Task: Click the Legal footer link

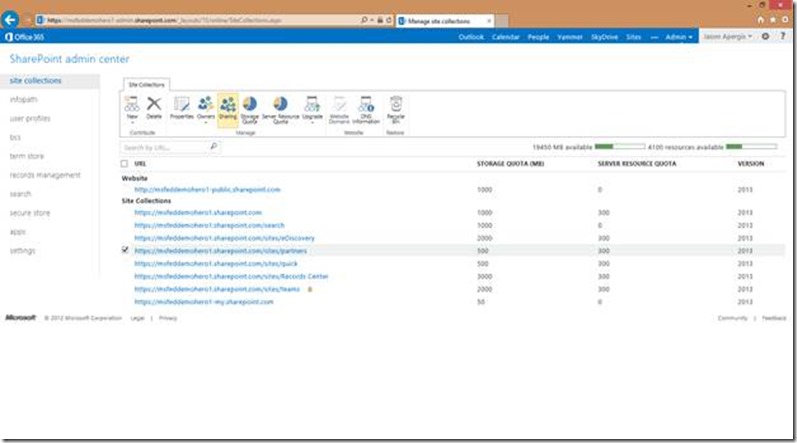Action: click(x=137, y=318)
